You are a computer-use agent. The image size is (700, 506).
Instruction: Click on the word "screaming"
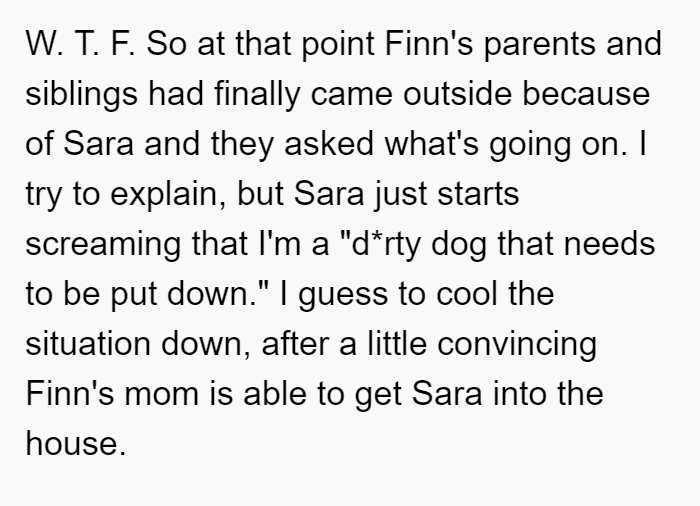click(103, 245)
